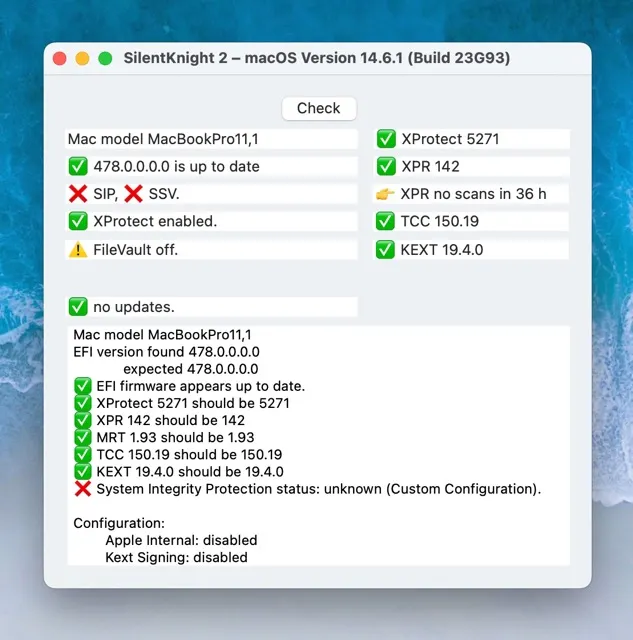Click the red X before SSV
The height and width of the screenshot is (640, 633).
pyautogui.click(x=133, y=194)
